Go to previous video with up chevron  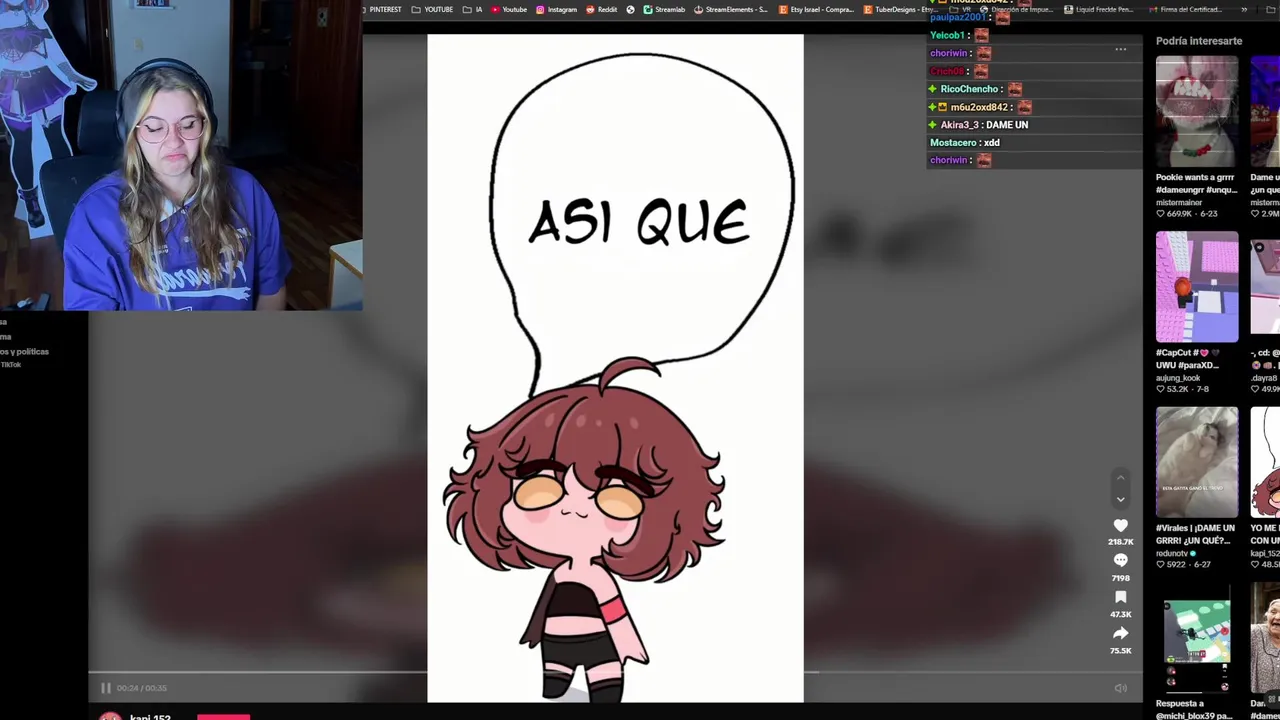[x=1120, y=478]
